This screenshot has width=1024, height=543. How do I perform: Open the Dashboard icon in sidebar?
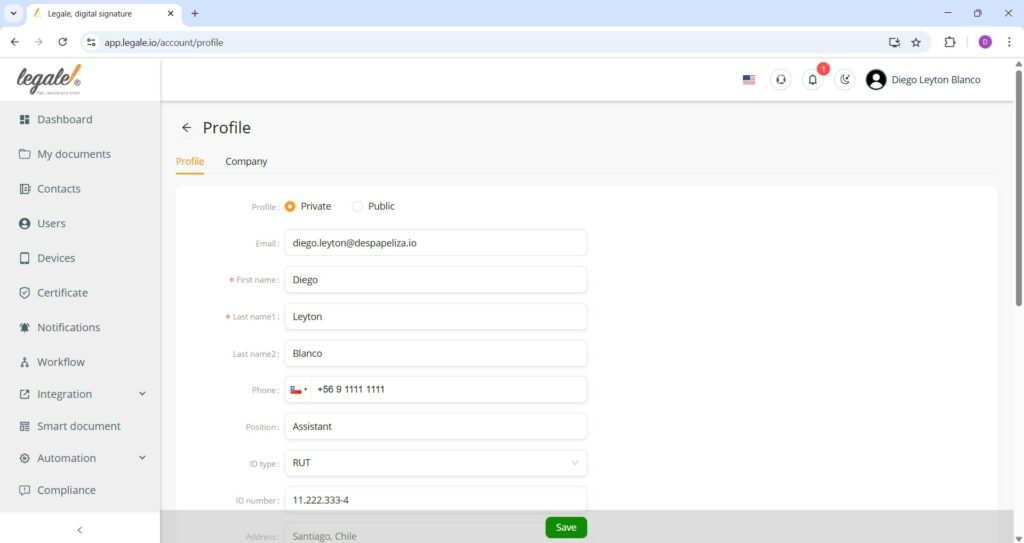(24, 120)
